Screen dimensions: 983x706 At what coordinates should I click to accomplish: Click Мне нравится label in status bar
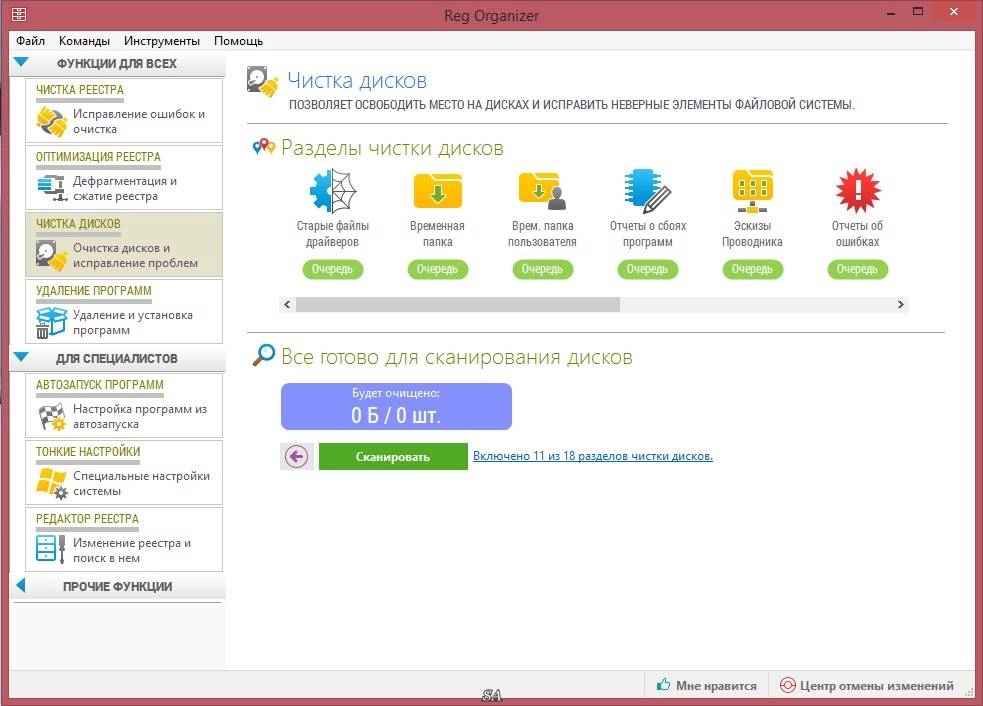716,685
